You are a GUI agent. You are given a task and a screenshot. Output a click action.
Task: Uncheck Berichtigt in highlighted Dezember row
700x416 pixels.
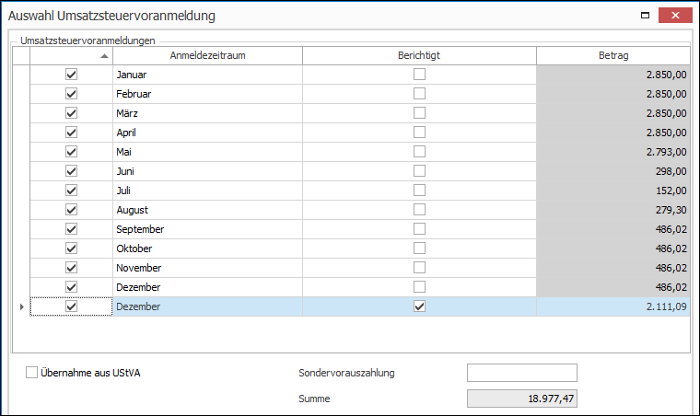coord(419,306)
